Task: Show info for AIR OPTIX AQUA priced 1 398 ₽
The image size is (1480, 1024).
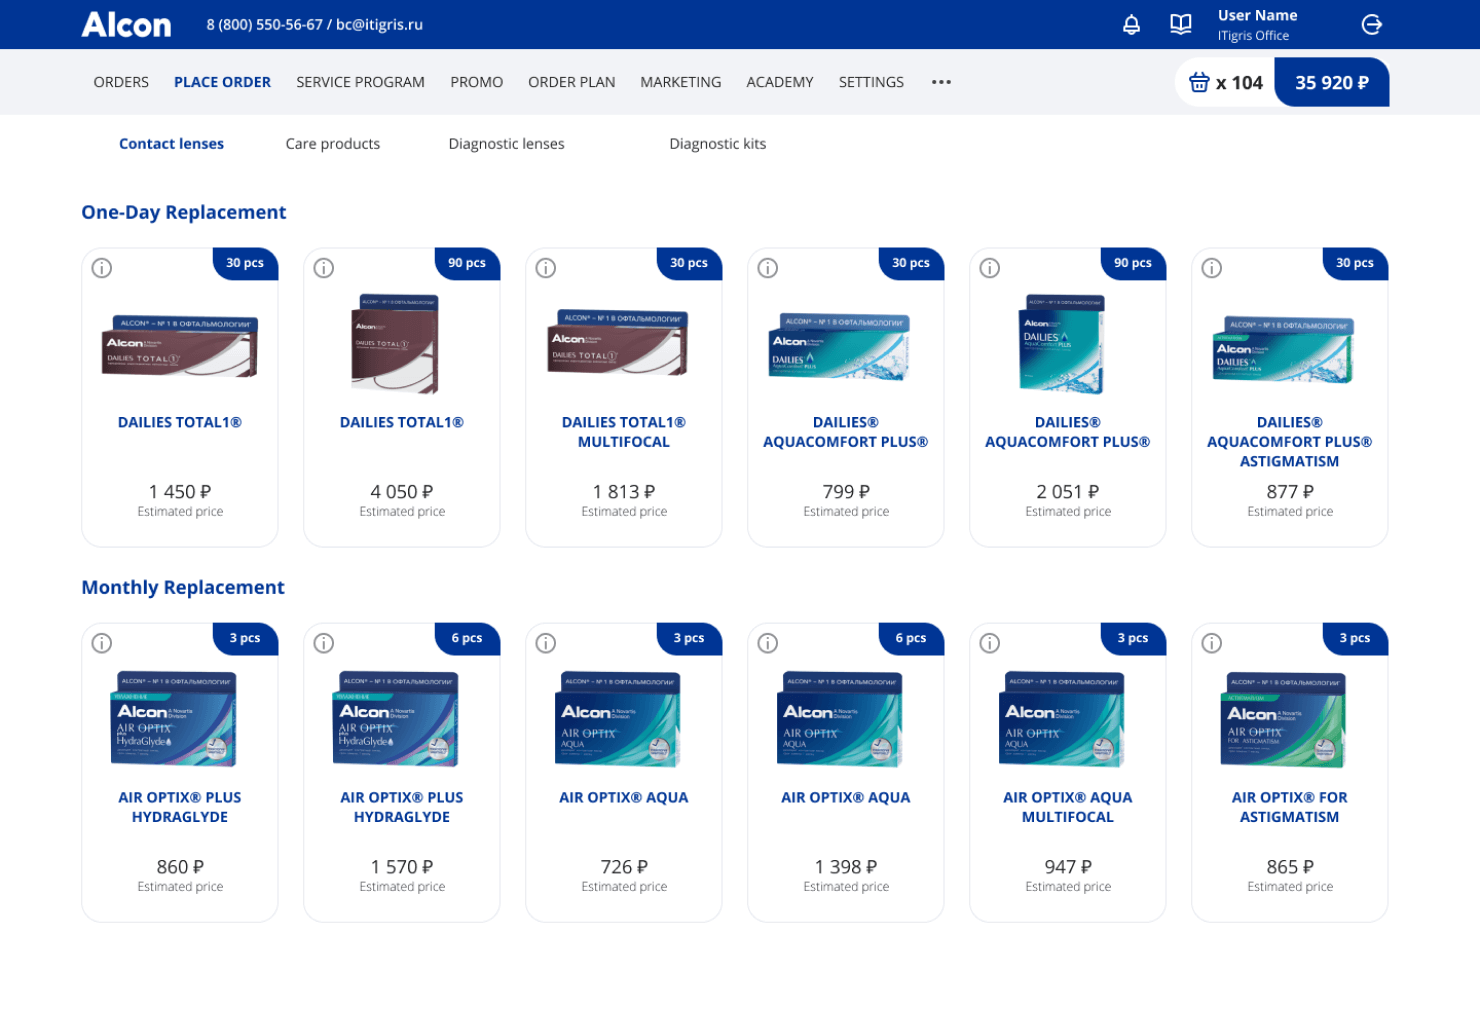Action: tap(768, 643)
